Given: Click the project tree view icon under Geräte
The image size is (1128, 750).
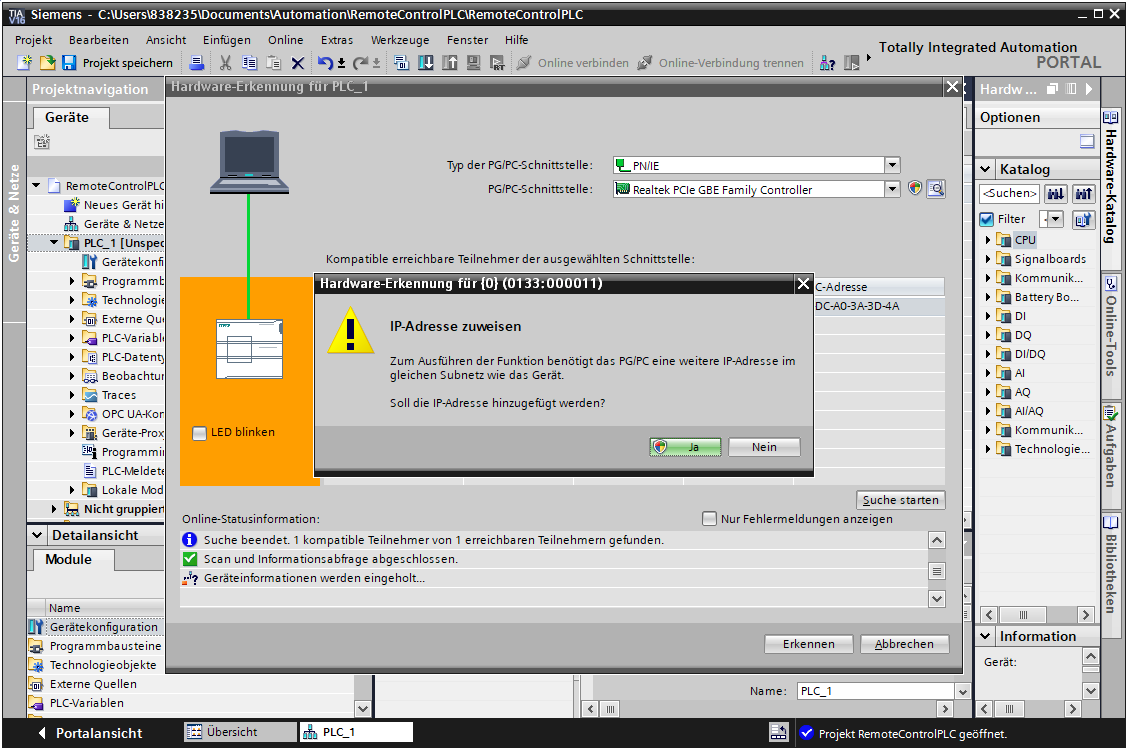Looking at the screenshot, I should coord(42,142).
